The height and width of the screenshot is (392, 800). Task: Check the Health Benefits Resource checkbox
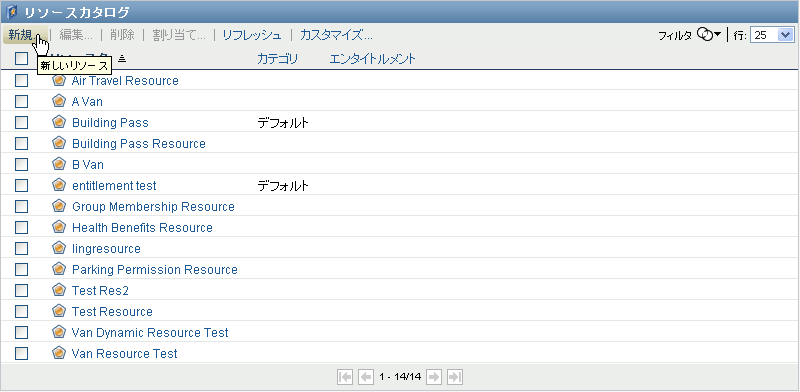(x=21, y=227)
